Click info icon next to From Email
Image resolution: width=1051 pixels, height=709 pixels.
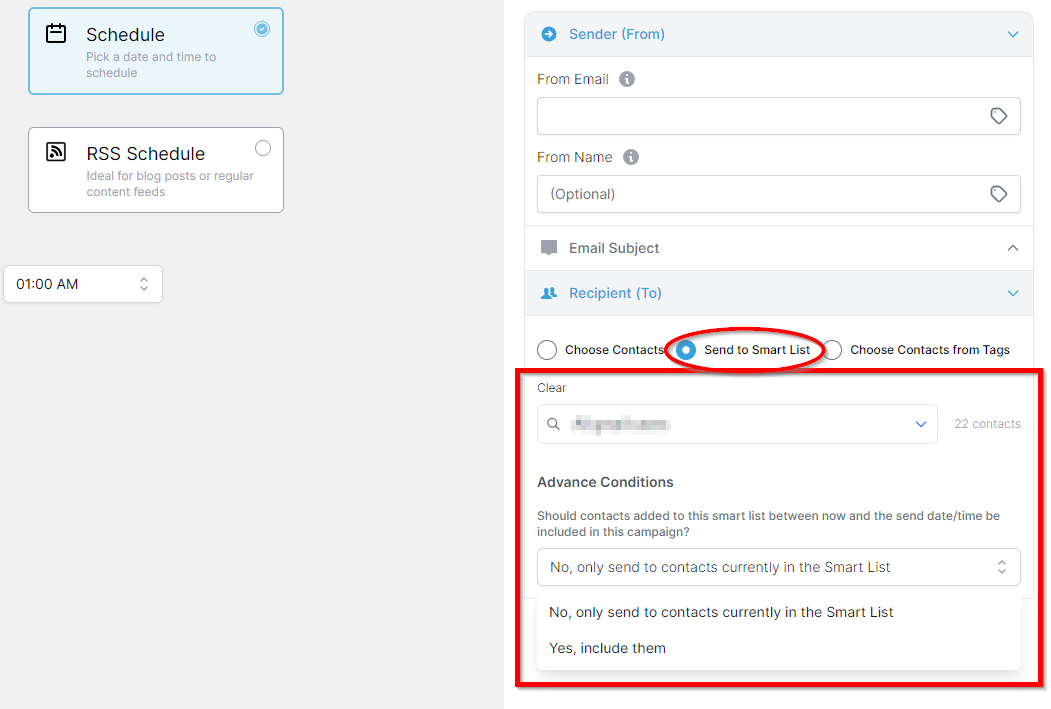click(x=627, y=79)
